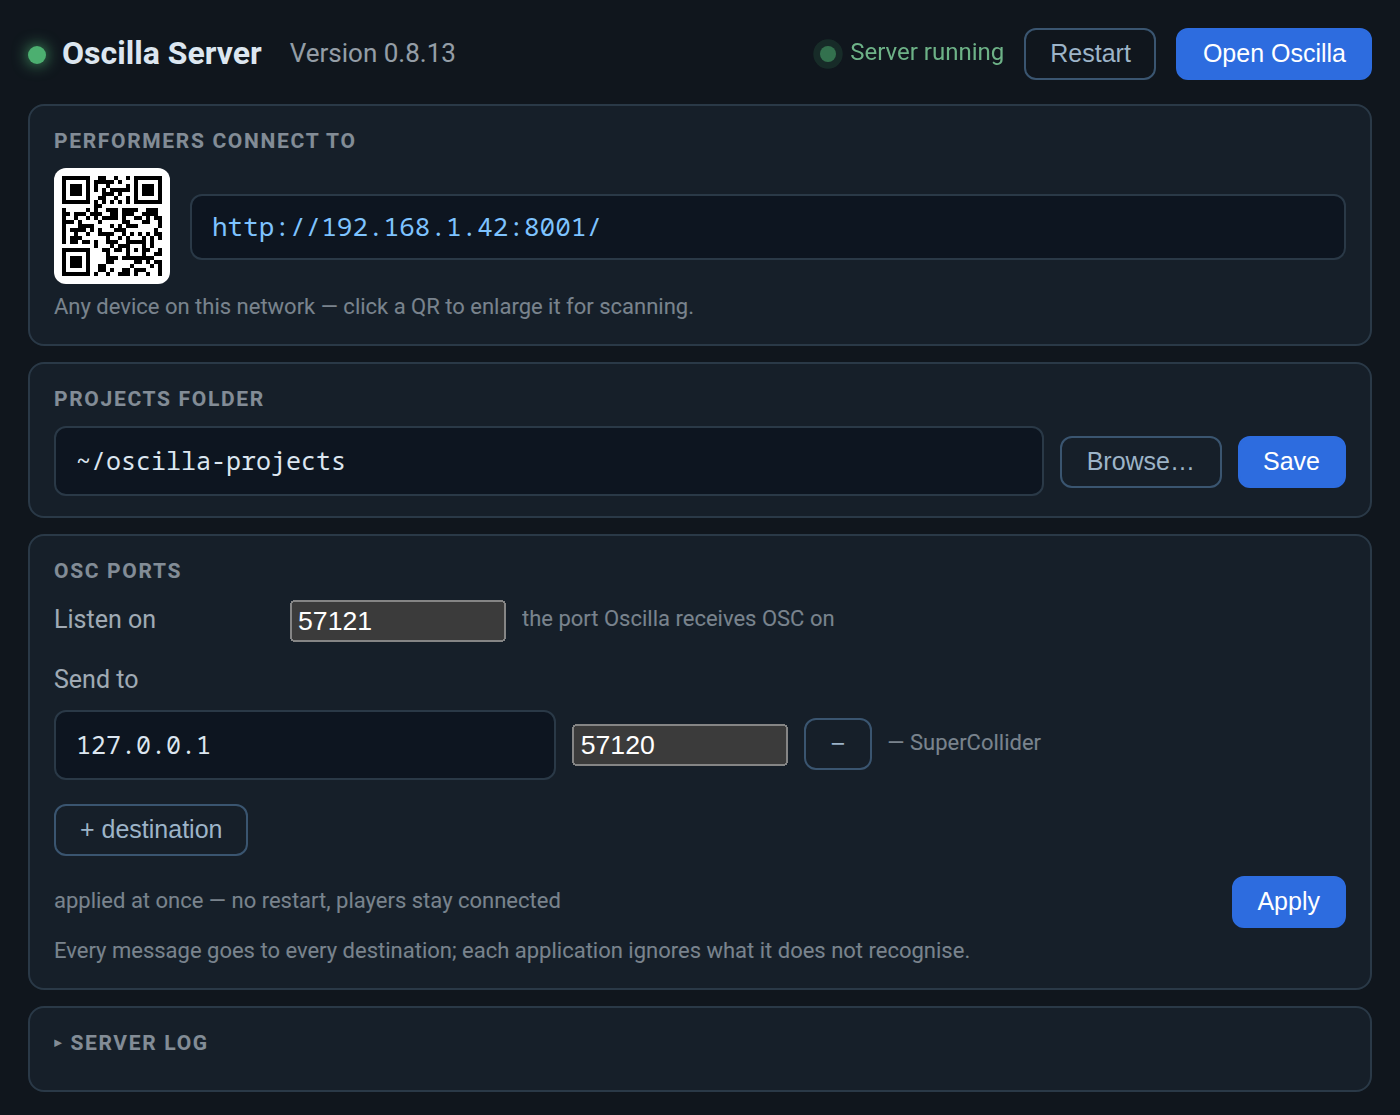
Task: Click the 'applied at once' note
Action: pos(307,901)
